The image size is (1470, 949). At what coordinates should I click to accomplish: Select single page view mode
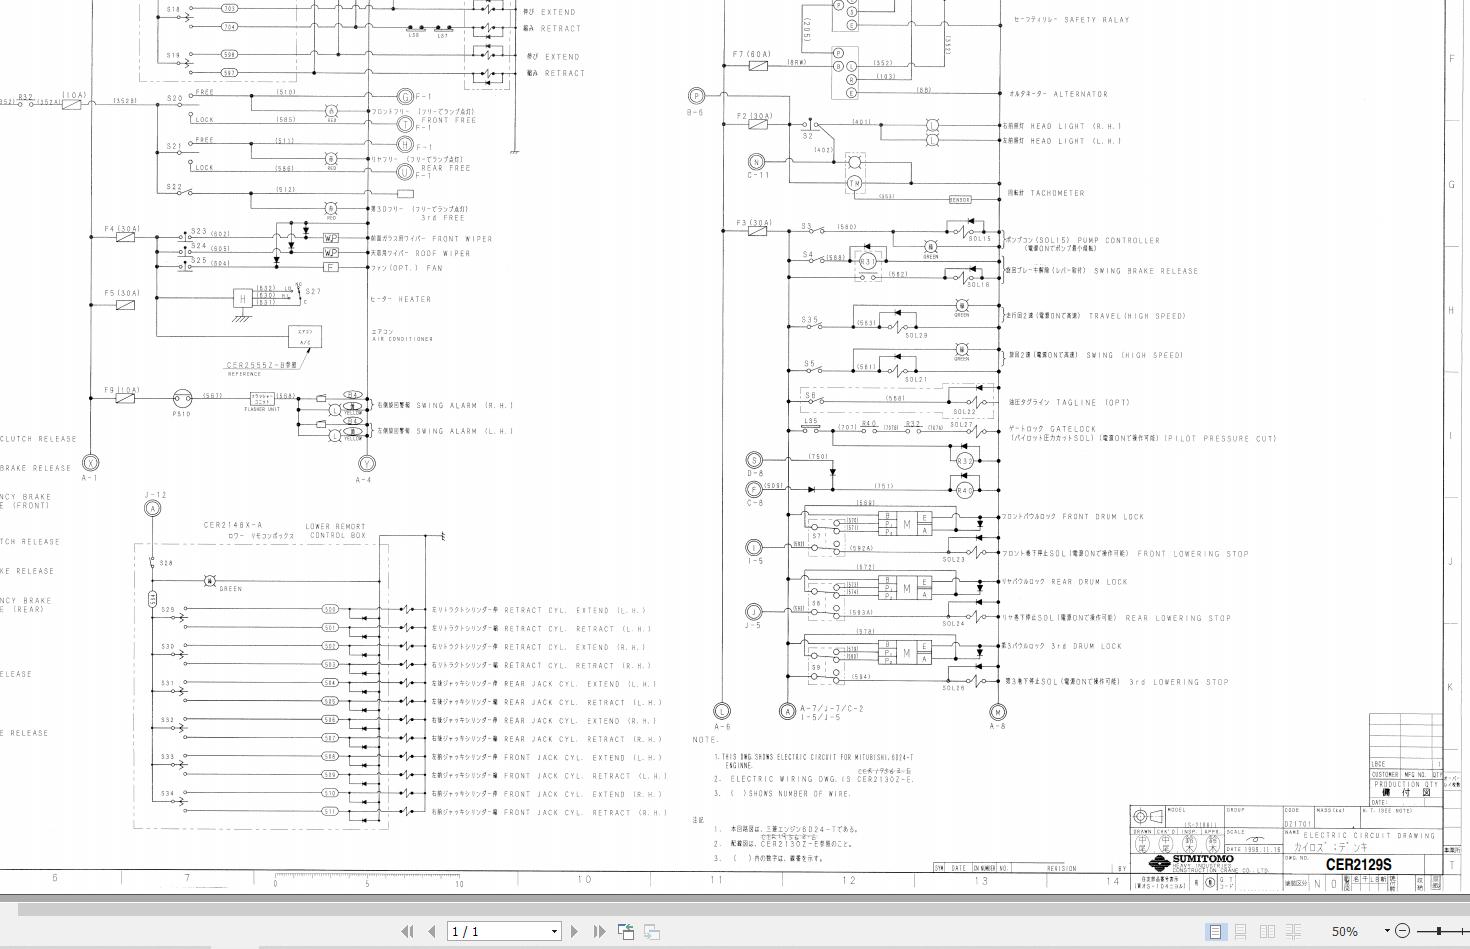pyautogui.click(x=1215, y=931)
